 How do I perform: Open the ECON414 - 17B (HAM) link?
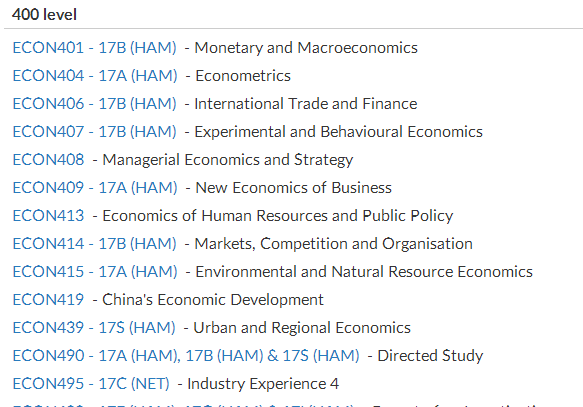[x=94, y=244]
